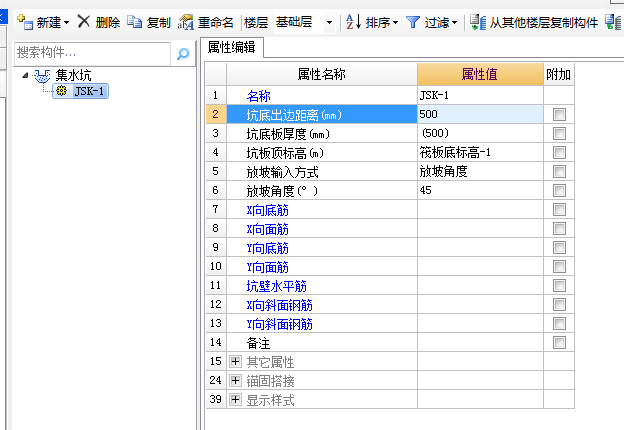Screen dimensions: 624x430
Task: Open the 过滤 dropdown arrow
Action: coord(454,23)
